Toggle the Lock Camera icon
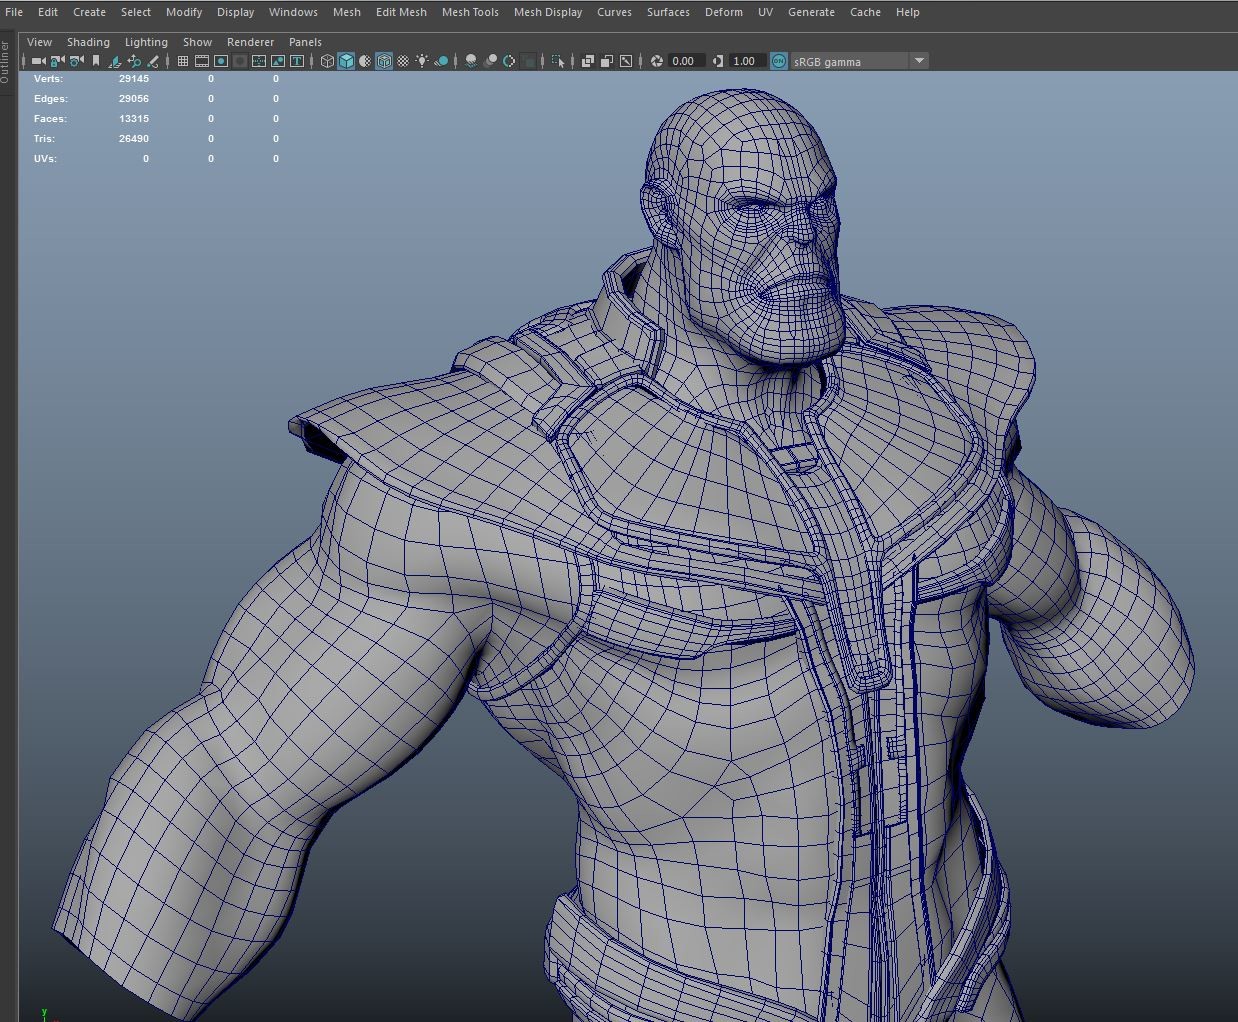The image size is (1238, 1022). tap(55, 61)
